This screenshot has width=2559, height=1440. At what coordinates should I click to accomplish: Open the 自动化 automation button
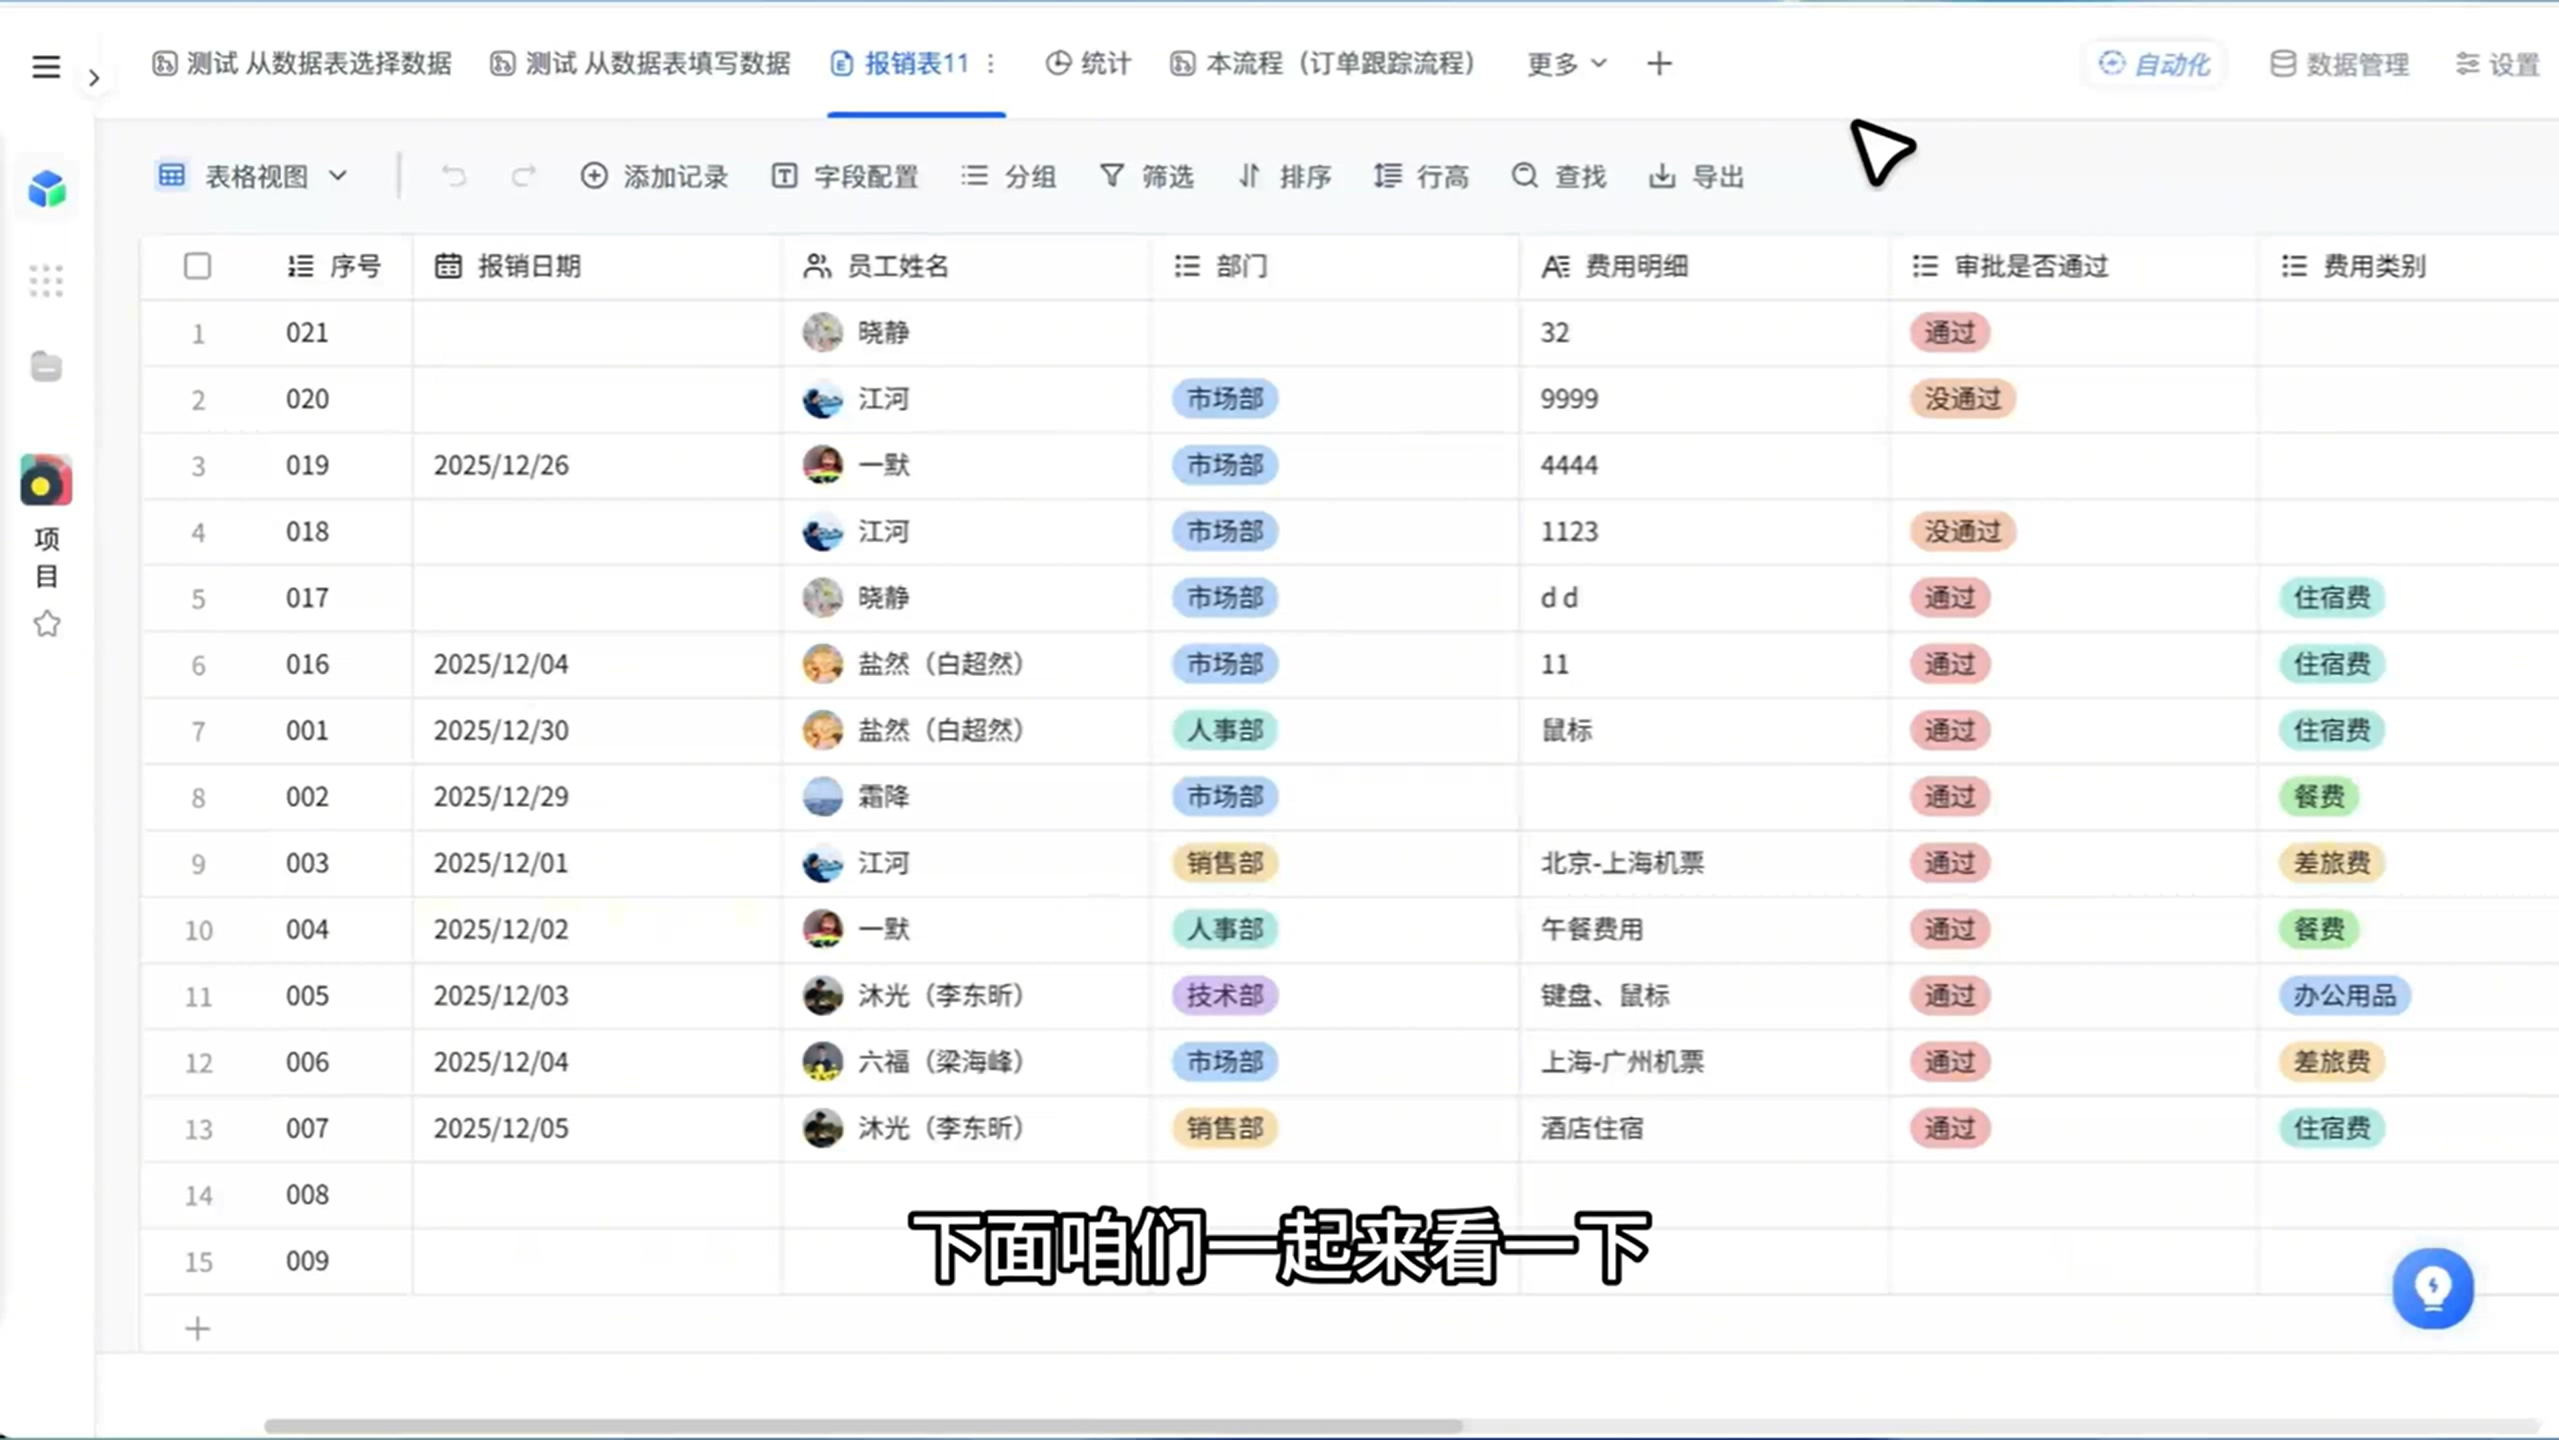point(2154,64)
